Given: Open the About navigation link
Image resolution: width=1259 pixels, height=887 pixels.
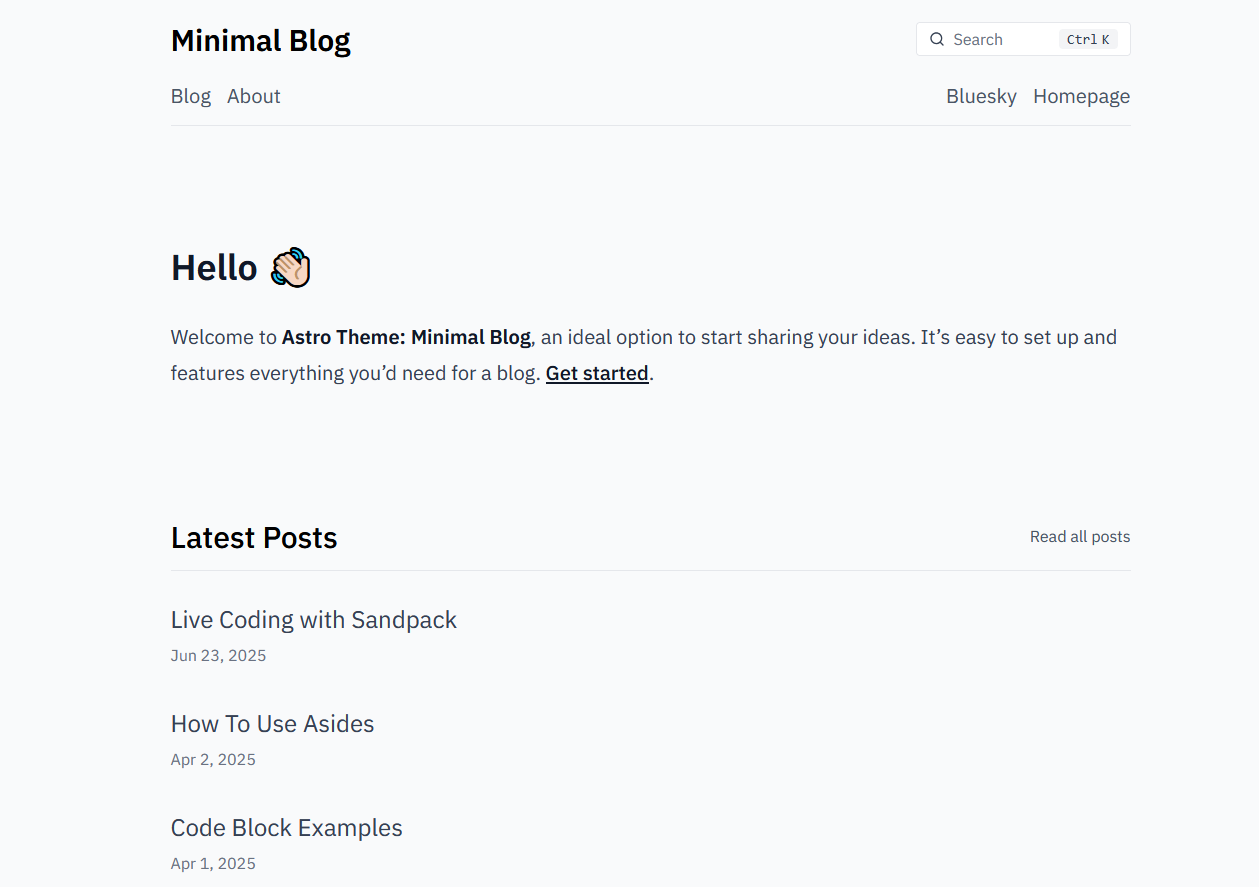Looking at the screenshot, I should click(253, 96).
